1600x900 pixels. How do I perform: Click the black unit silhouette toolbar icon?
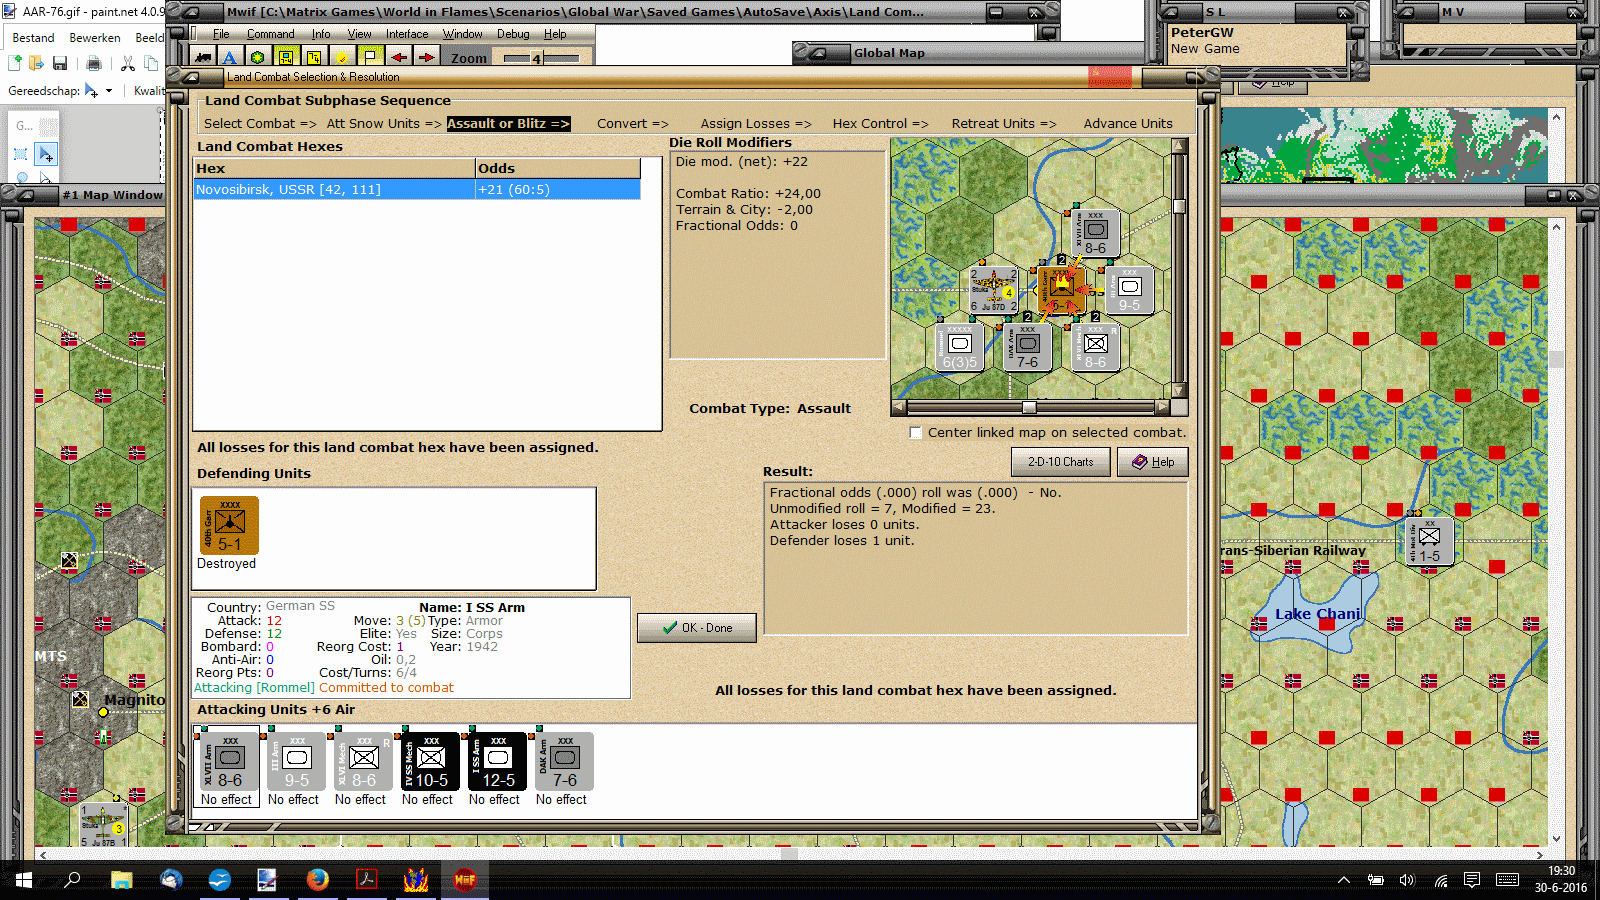[x=205, y=57]
